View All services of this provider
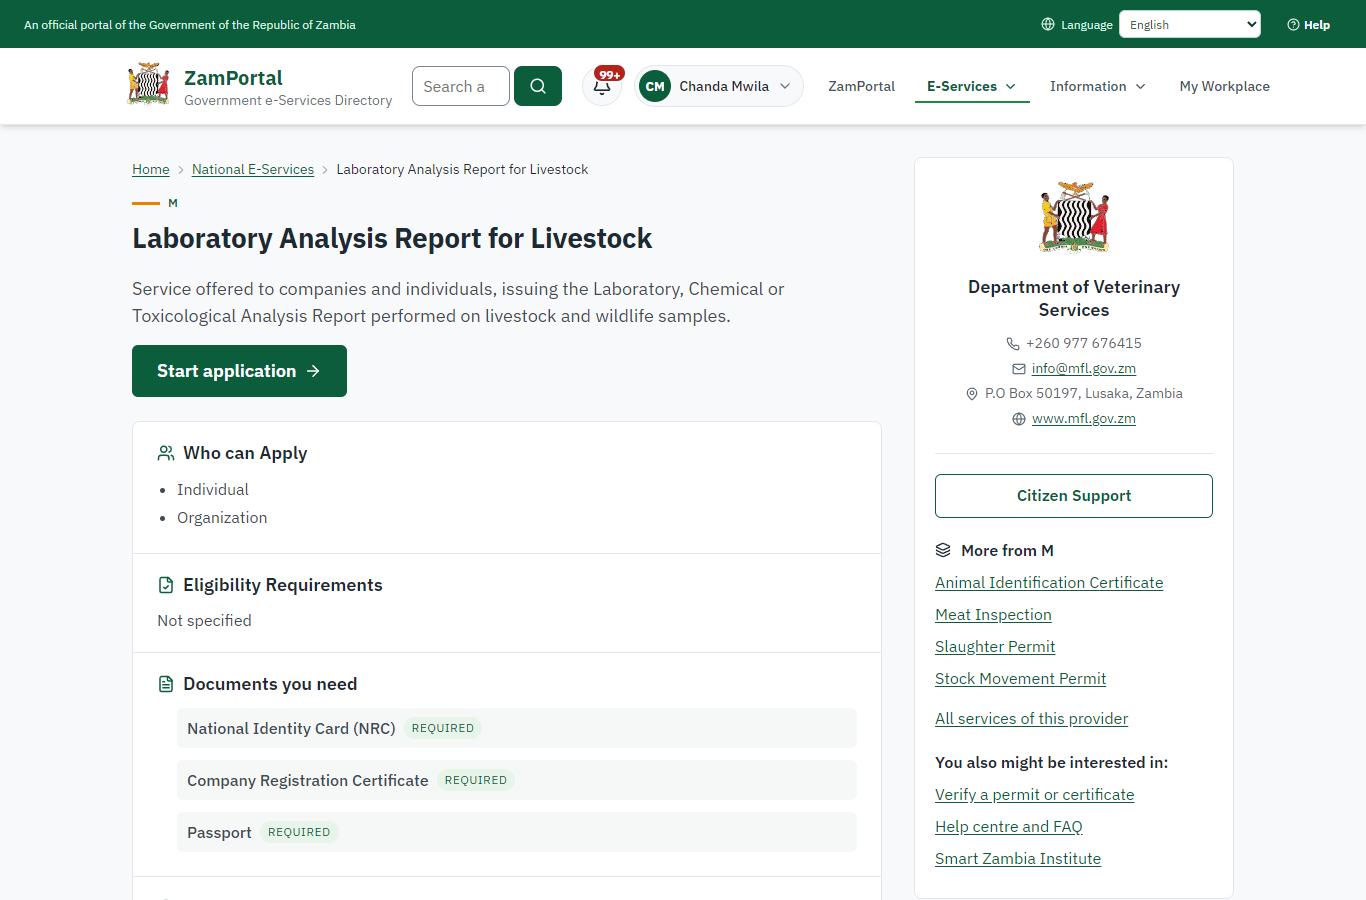This screenshot has height=900, width=1366. pyautogui.click(x=1031, y=718)
